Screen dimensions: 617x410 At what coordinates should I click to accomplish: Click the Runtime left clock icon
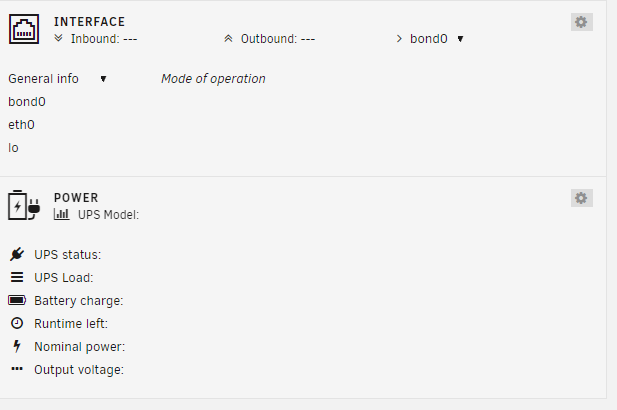click(x=17, y=323)
